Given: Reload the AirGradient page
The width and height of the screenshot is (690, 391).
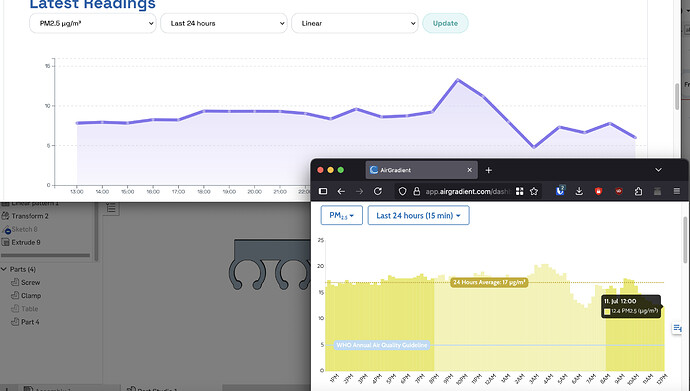Looking at the screenshot, I should click(x=378, y=191).
